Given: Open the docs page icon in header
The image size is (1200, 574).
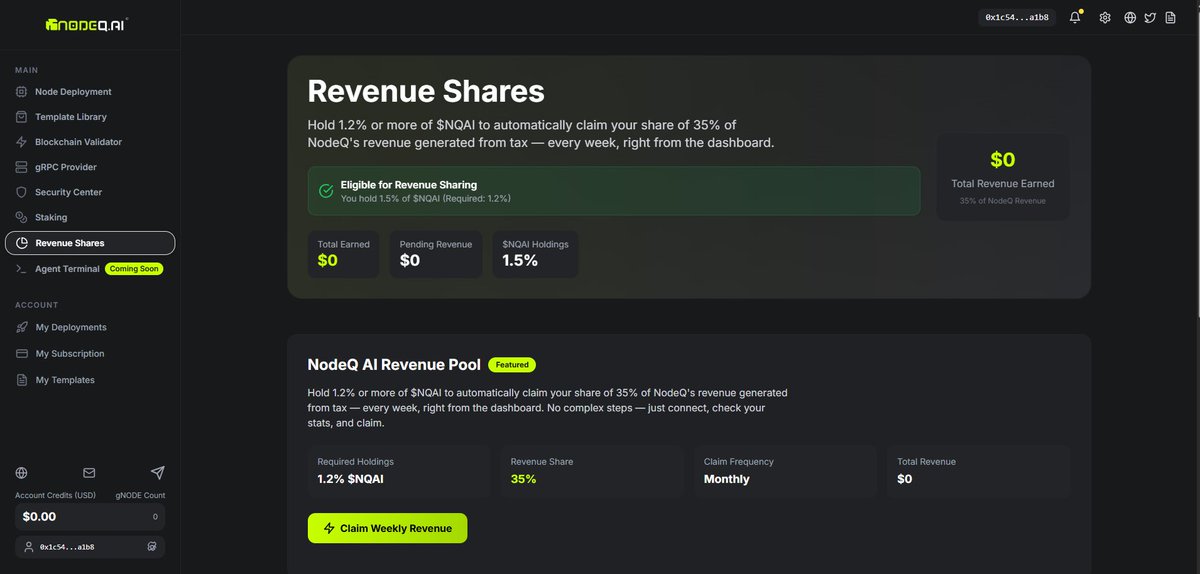Looking at the screenshot, I should pos(1170,17).
